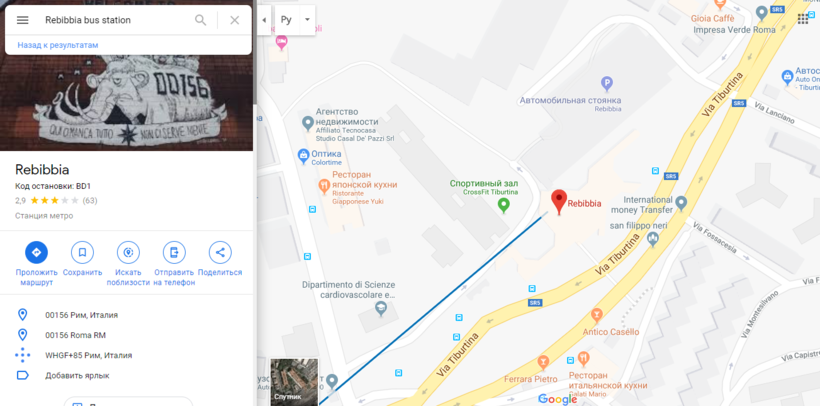Click the Rebibbia bus station search field

click(116, 20)
